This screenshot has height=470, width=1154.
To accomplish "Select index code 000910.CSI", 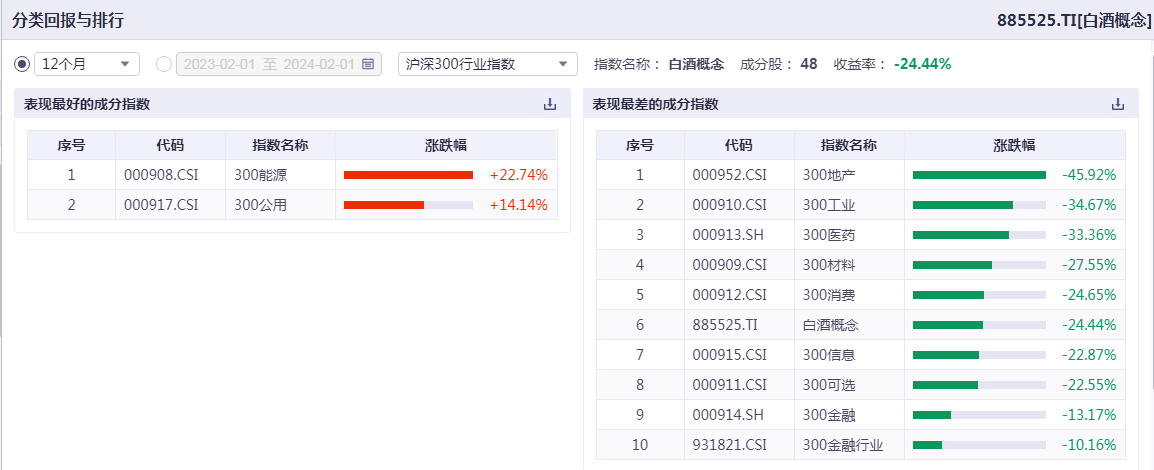I will tap(729, 205).
